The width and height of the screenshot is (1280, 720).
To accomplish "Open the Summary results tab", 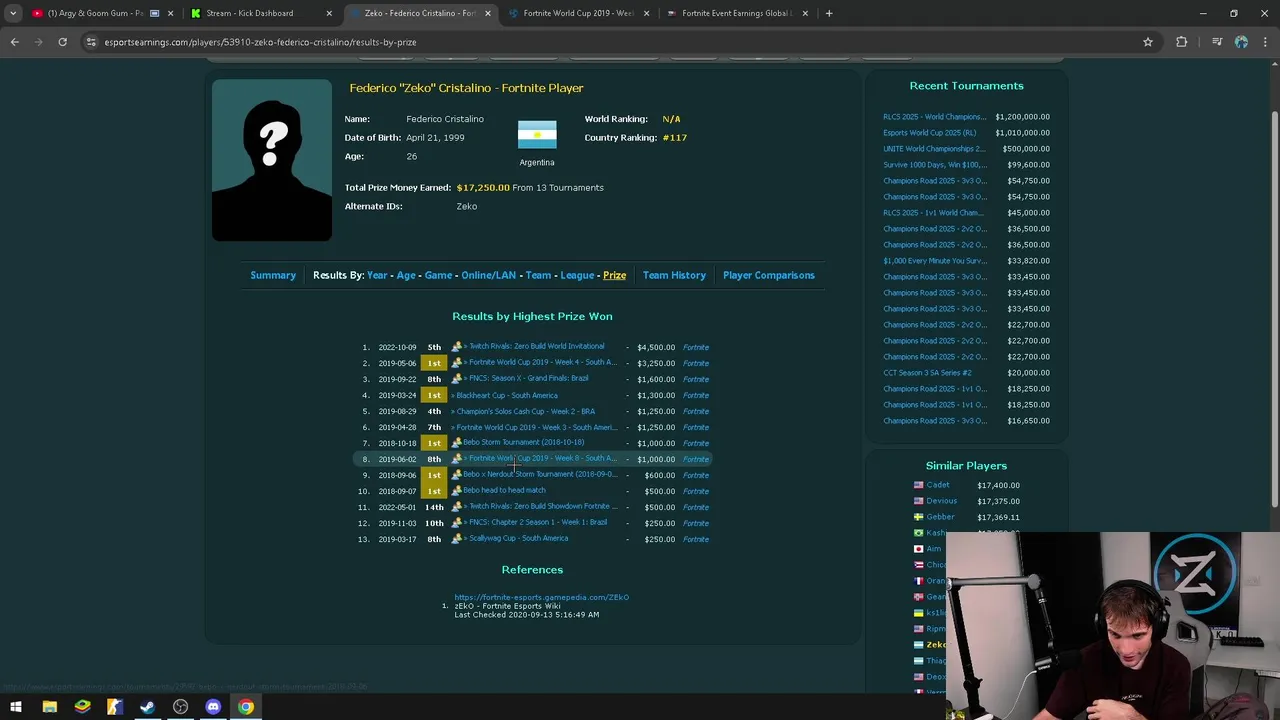I will tap(273, 275).
